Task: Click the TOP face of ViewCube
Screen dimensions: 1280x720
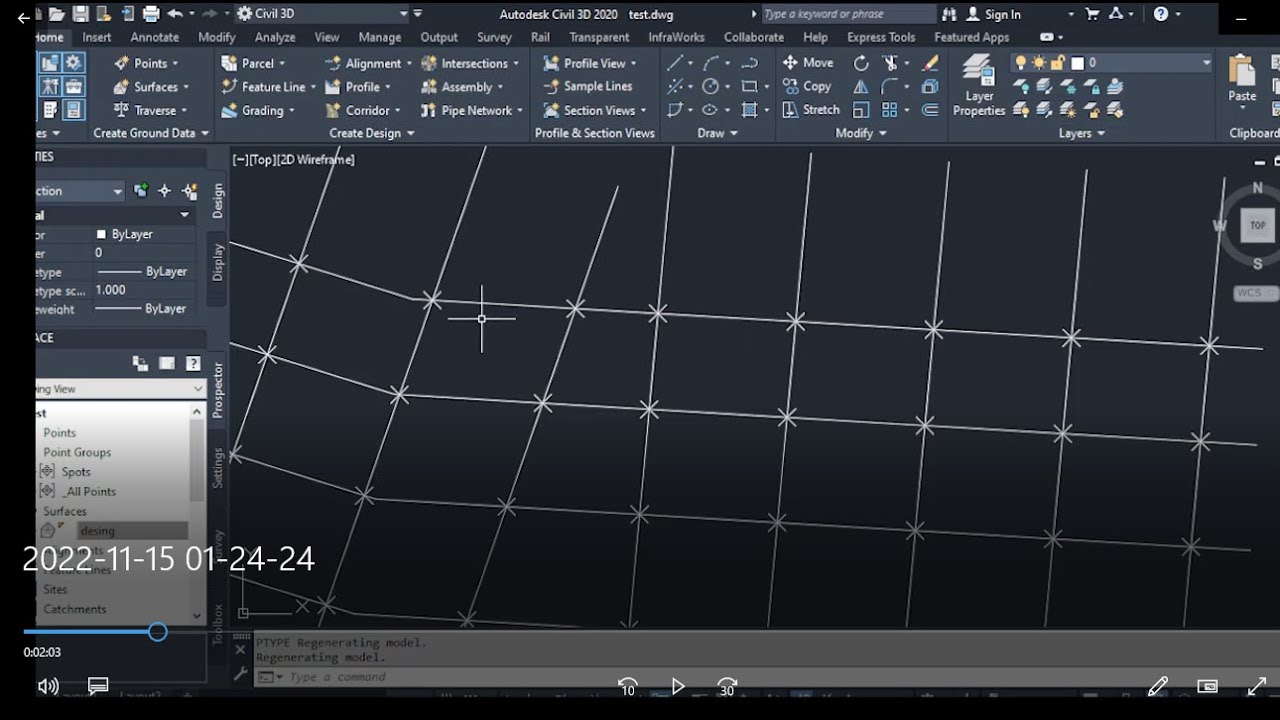Action: tap(1257, 225)
